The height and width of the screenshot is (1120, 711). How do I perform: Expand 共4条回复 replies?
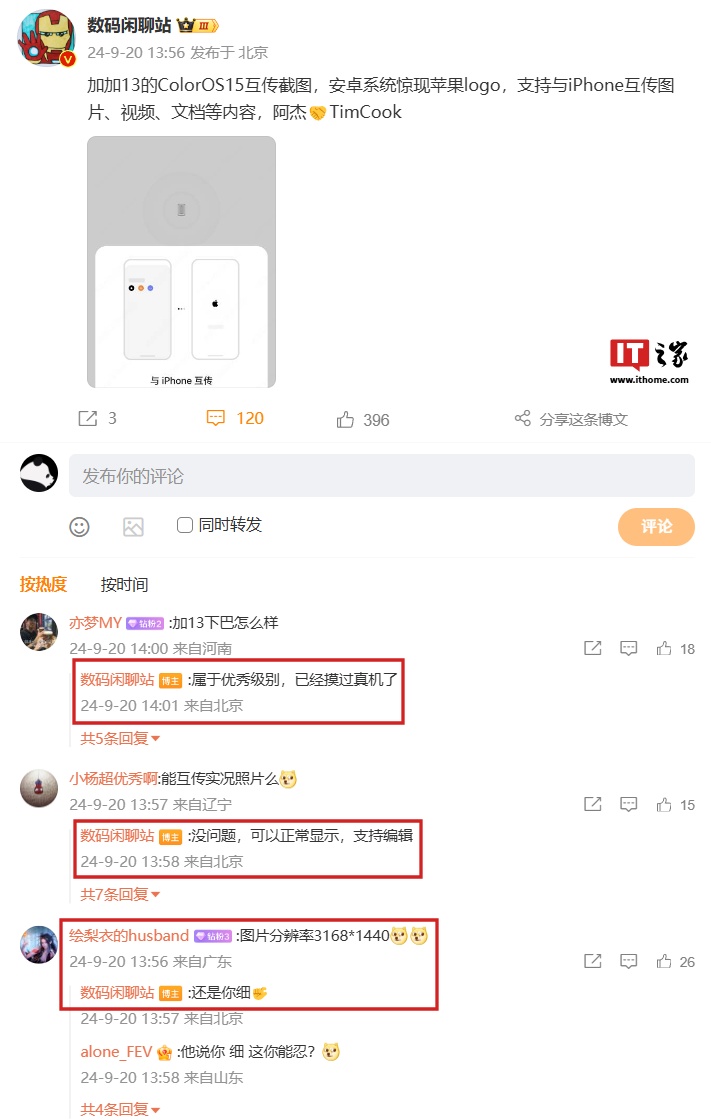(120, 1109)
